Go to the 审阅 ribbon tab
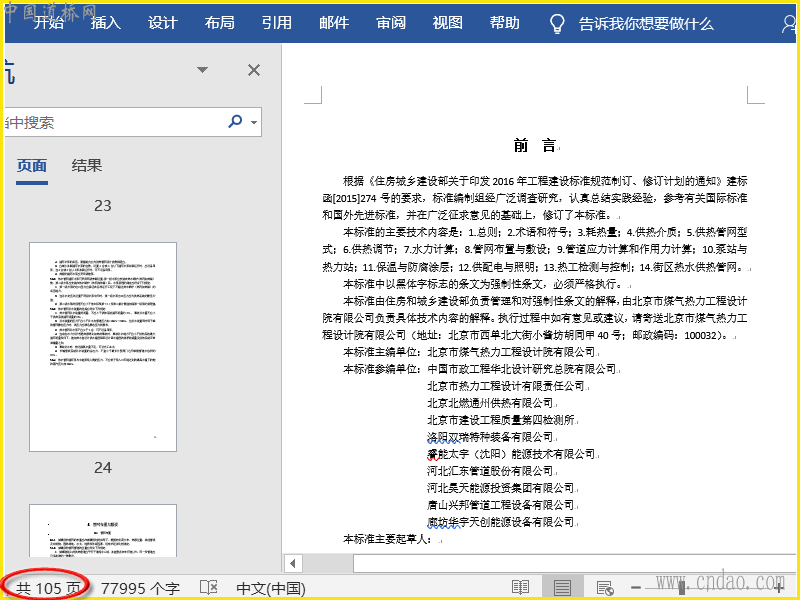Screen dimensions: 800x600 (391, 23)
